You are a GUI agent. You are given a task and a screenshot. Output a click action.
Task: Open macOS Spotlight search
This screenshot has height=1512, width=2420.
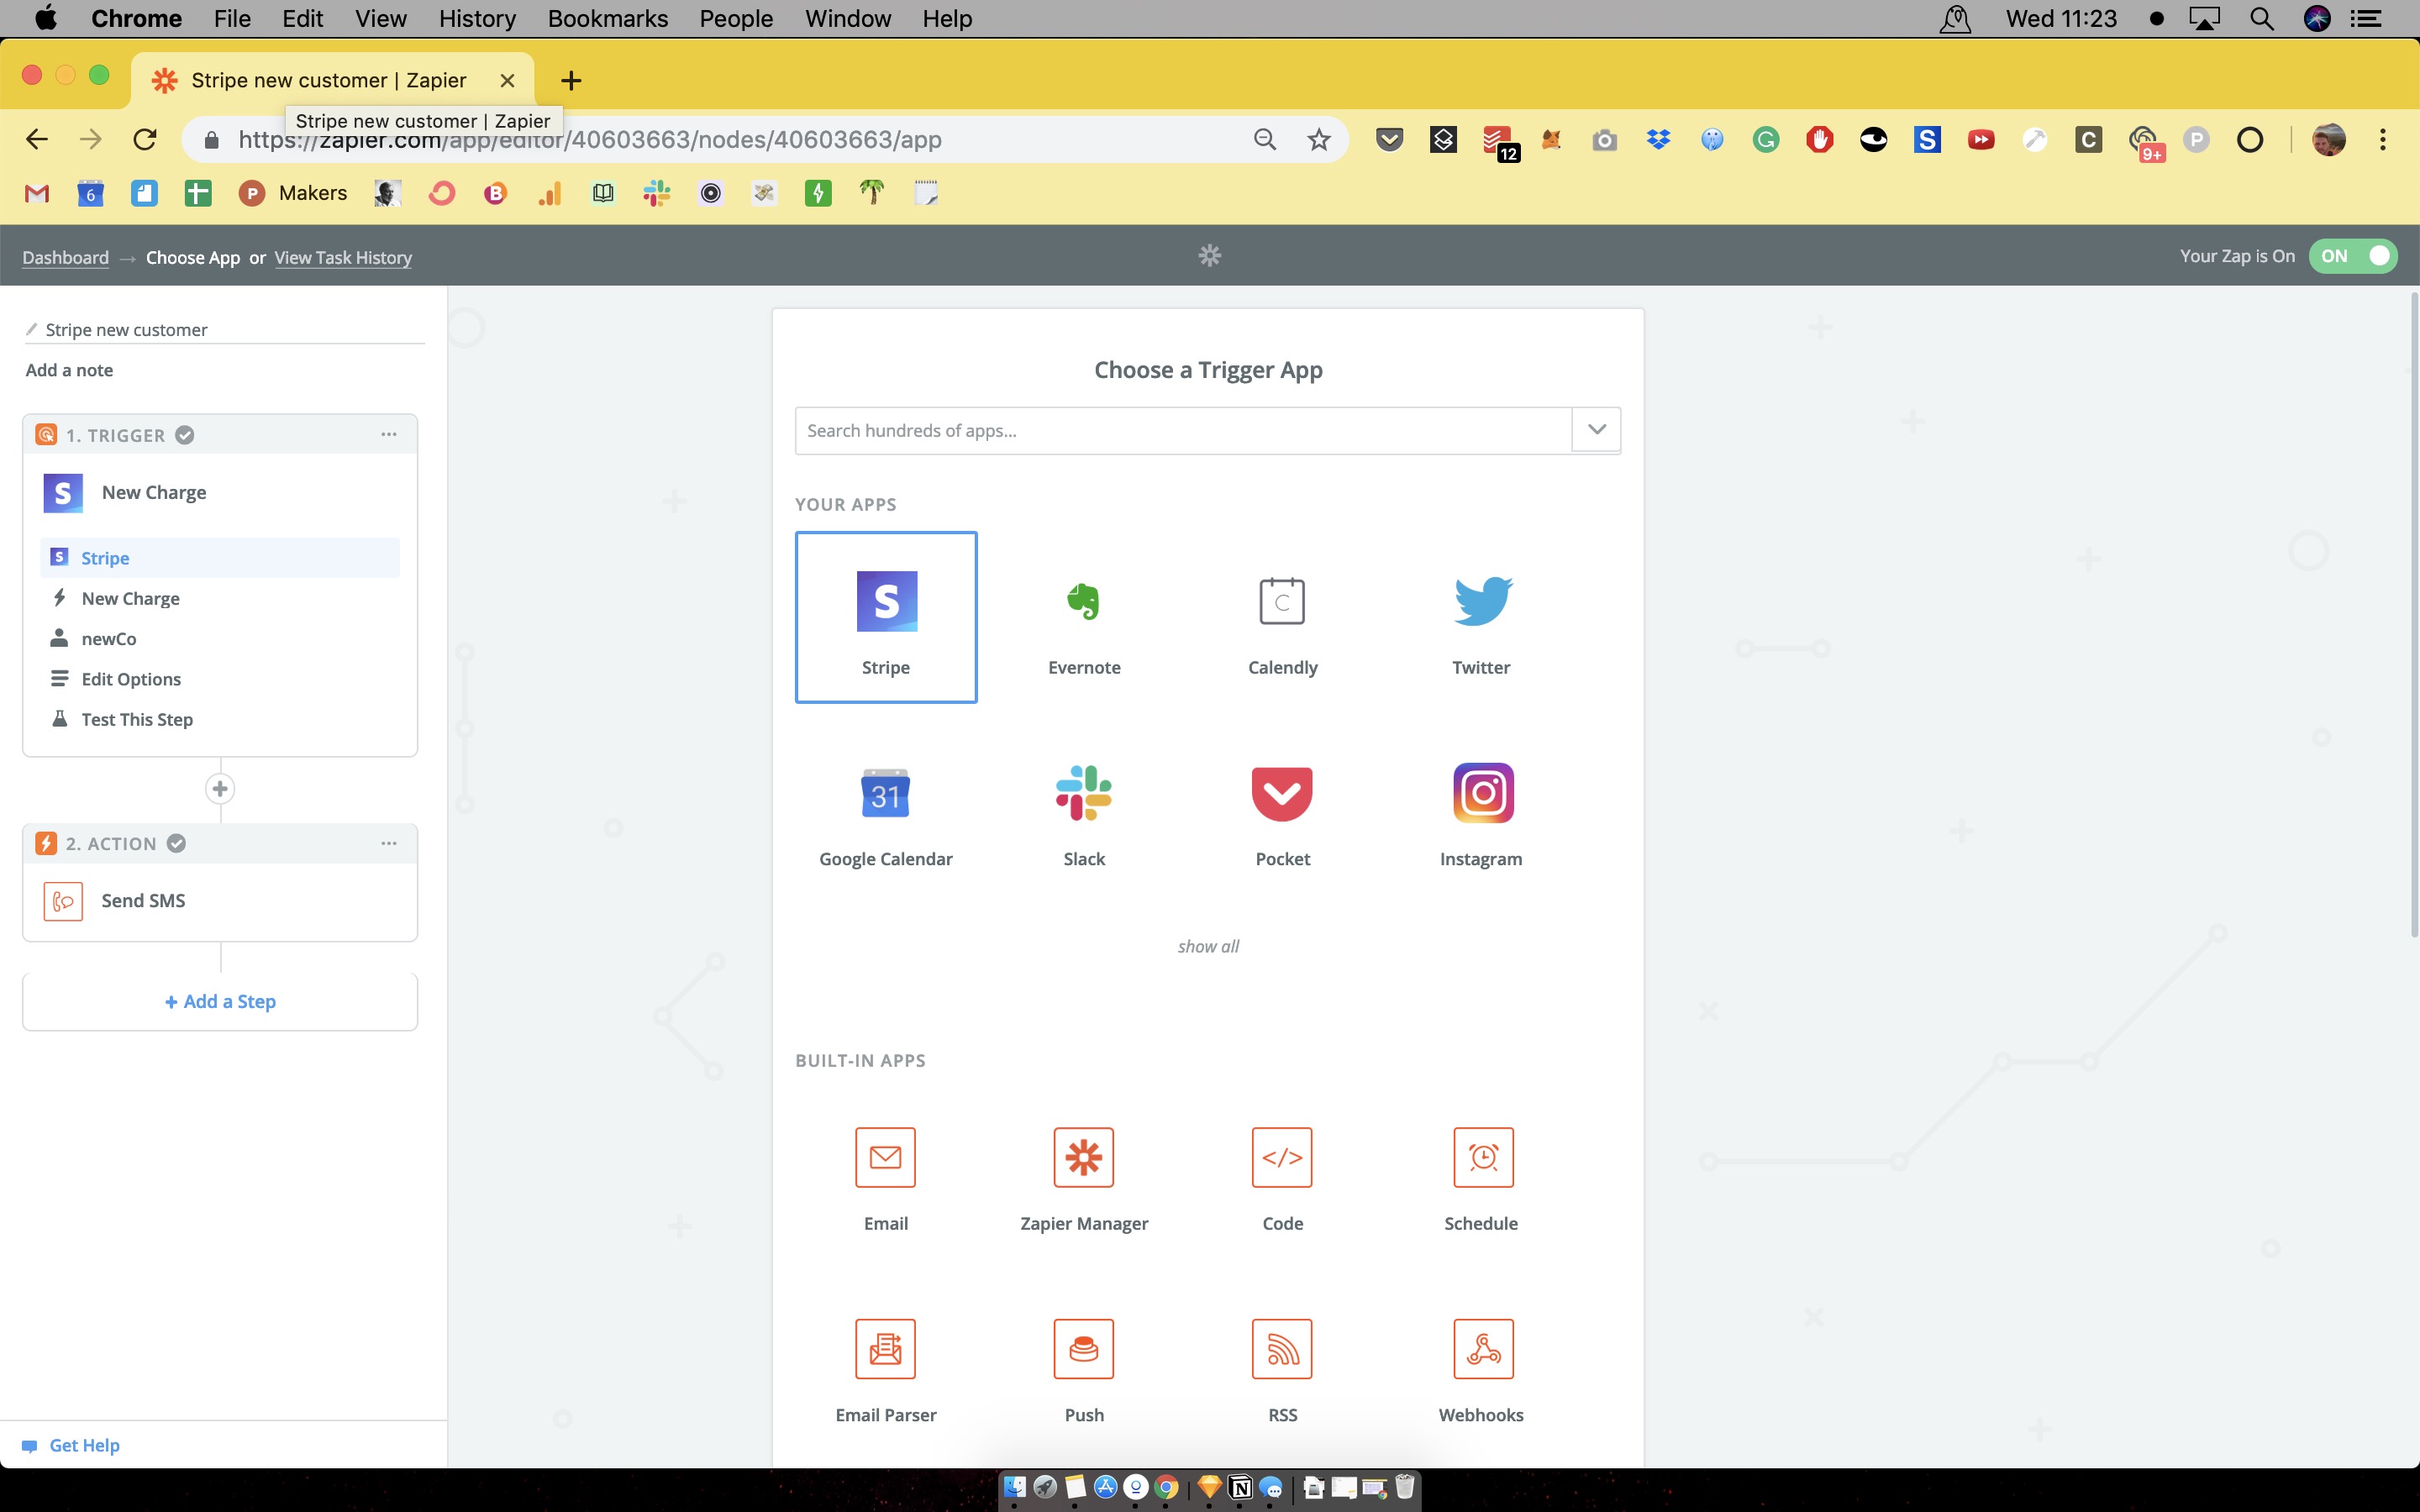tap(2262, 19)
